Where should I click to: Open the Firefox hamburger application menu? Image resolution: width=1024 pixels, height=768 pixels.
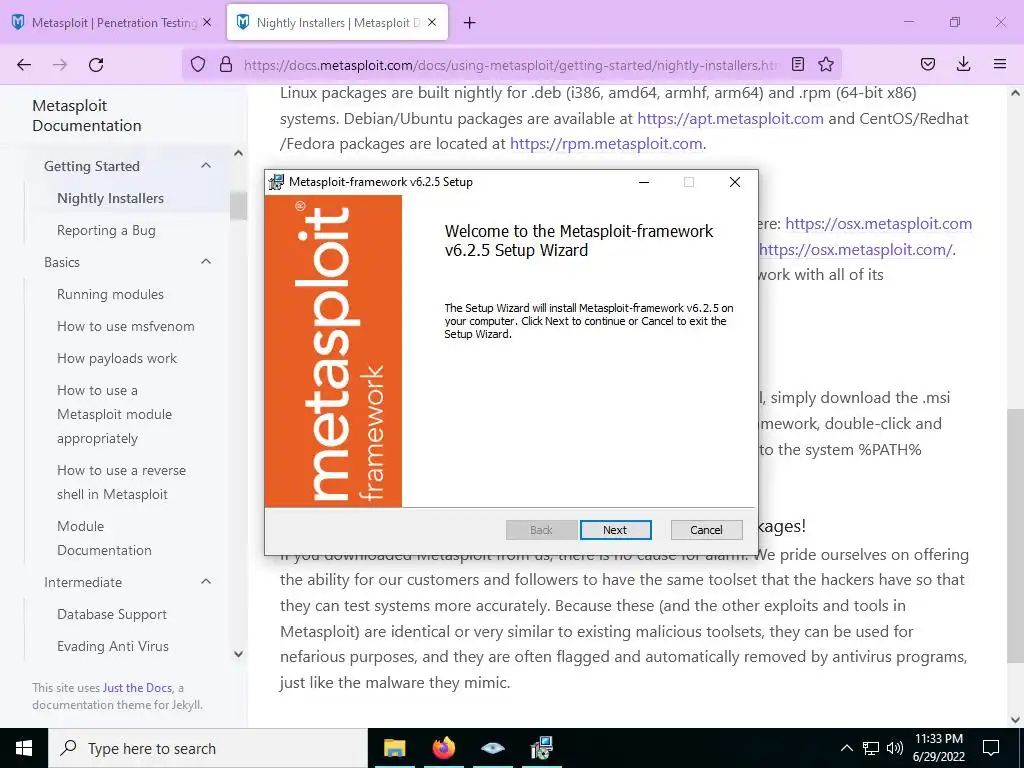(1000, 64)
